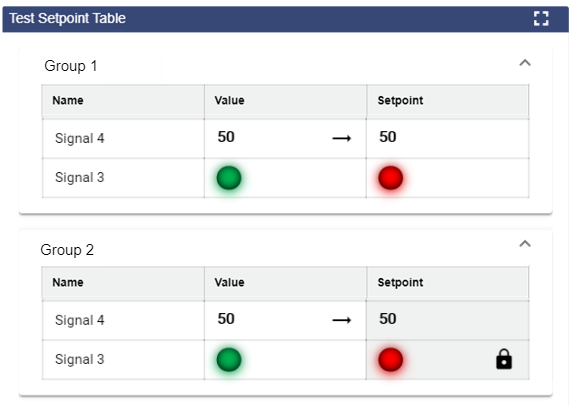570x406 pixels.
Task: Click the Name column header in Group 1
Action: tap(68, 100)
